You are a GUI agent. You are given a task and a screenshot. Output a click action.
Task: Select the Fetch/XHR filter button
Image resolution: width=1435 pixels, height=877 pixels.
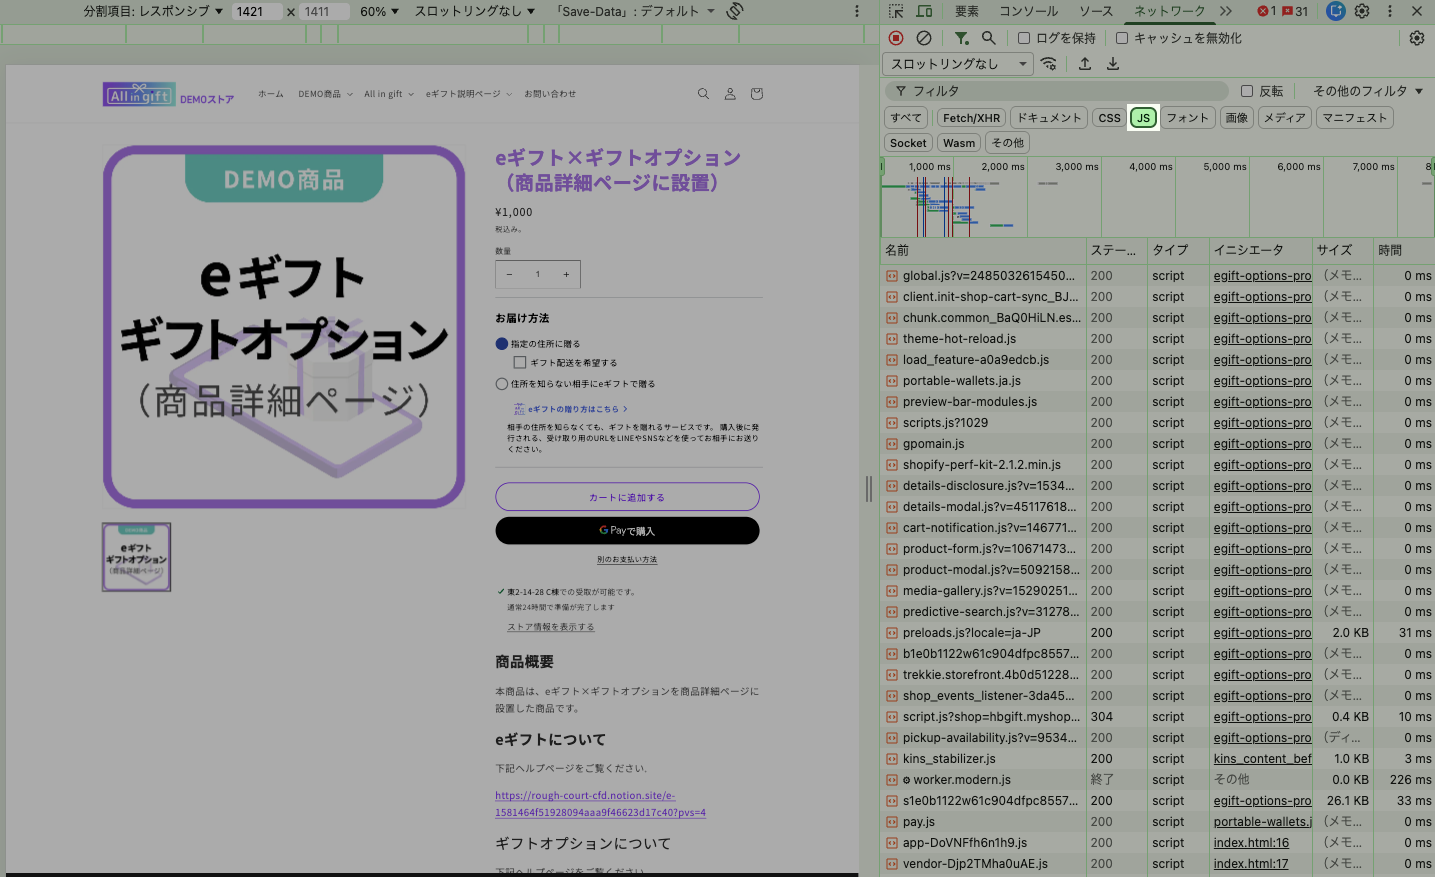pyautogui.click(x=971, y=118)
